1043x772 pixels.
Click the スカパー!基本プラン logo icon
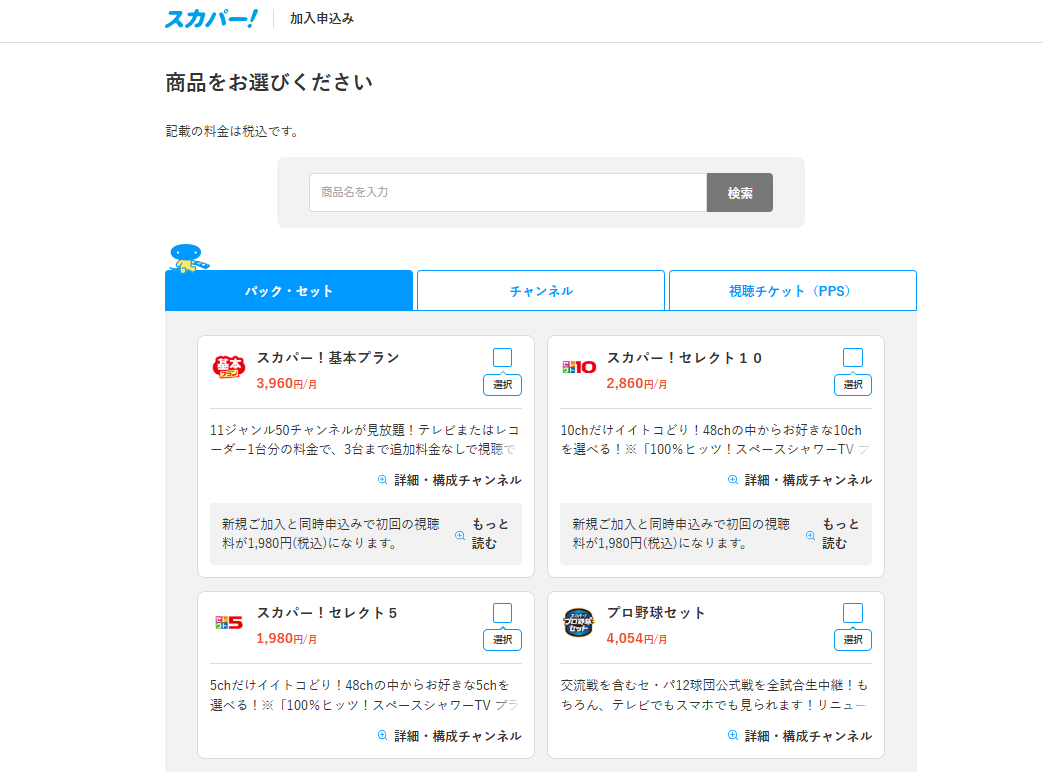(x=228, y=366)
